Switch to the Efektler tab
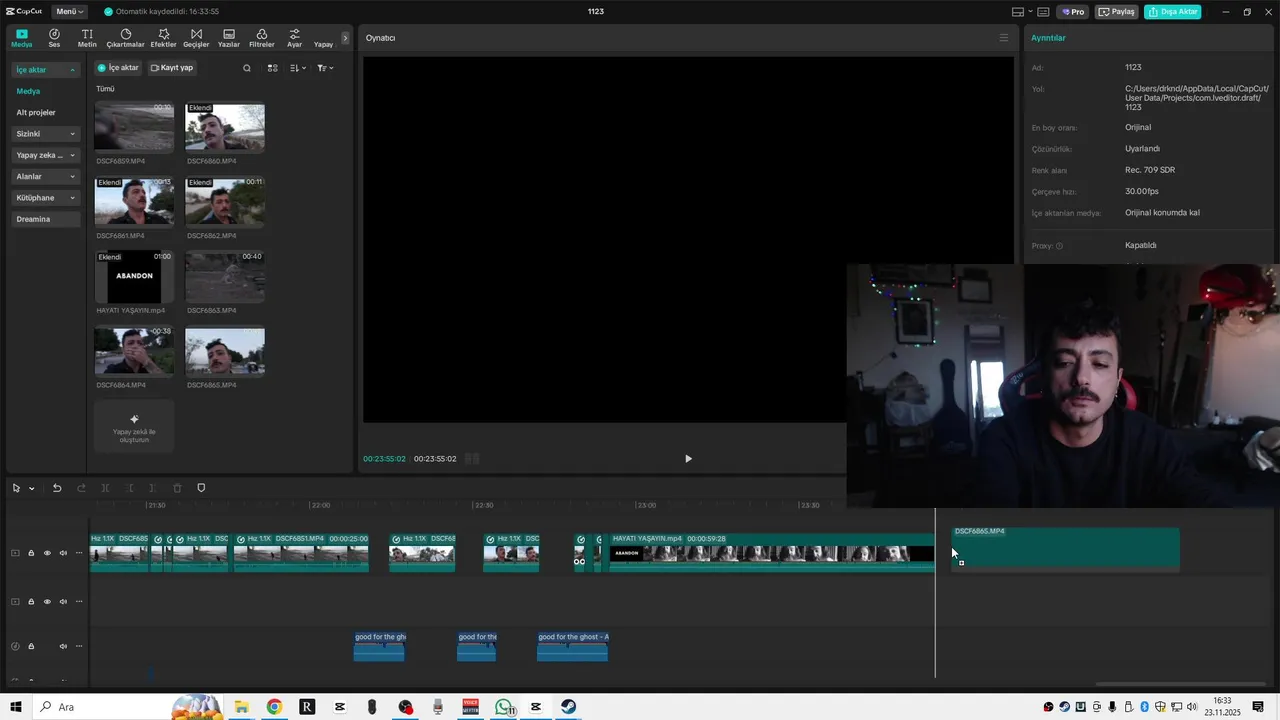Image resolution: width=1280 pixels, height=720 pixels. click(163, 38)
